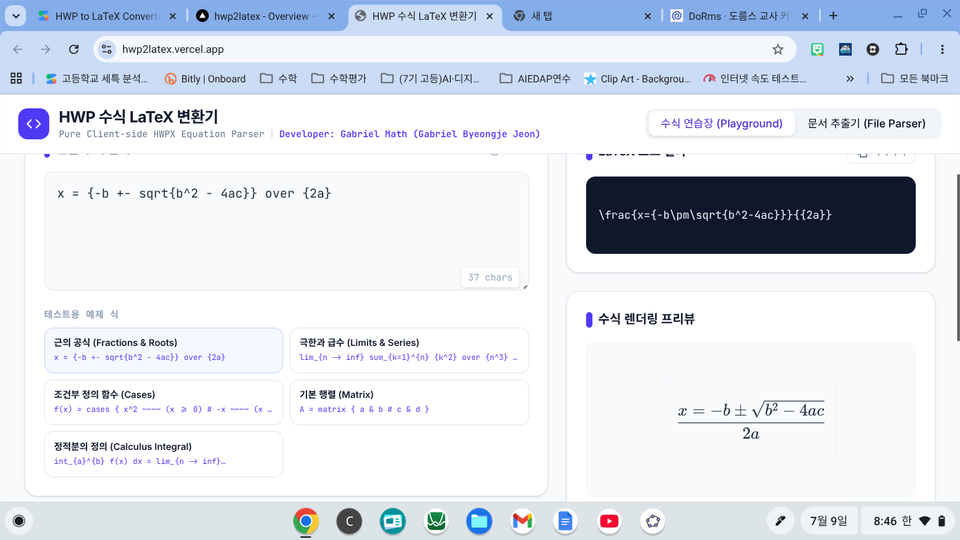Load the 극한과 급수 (Limits & Series) example
This screenshot has height=540, width=960.
[x=409, y=350]
